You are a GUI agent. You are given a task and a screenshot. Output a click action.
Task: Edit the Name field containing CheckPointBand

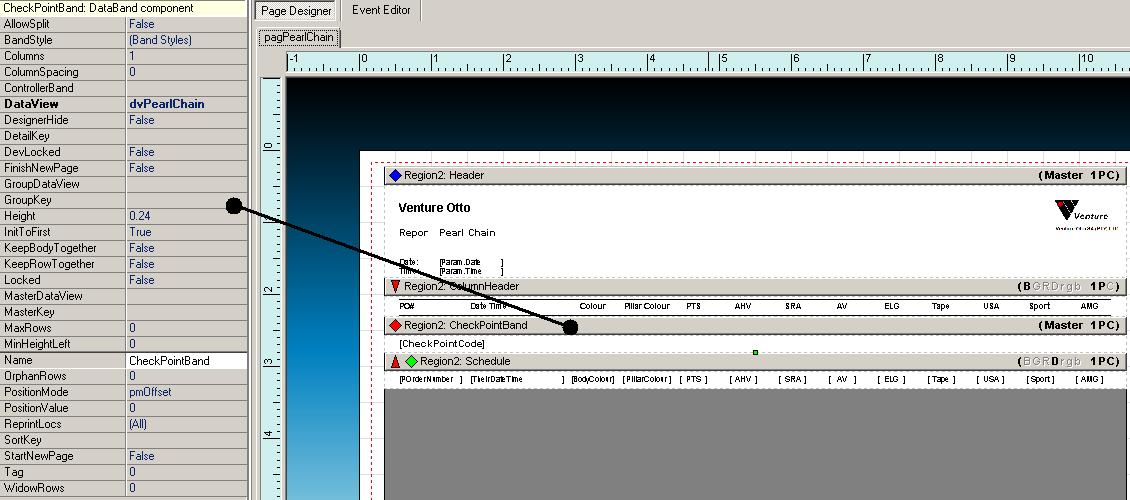coord(187,360)
